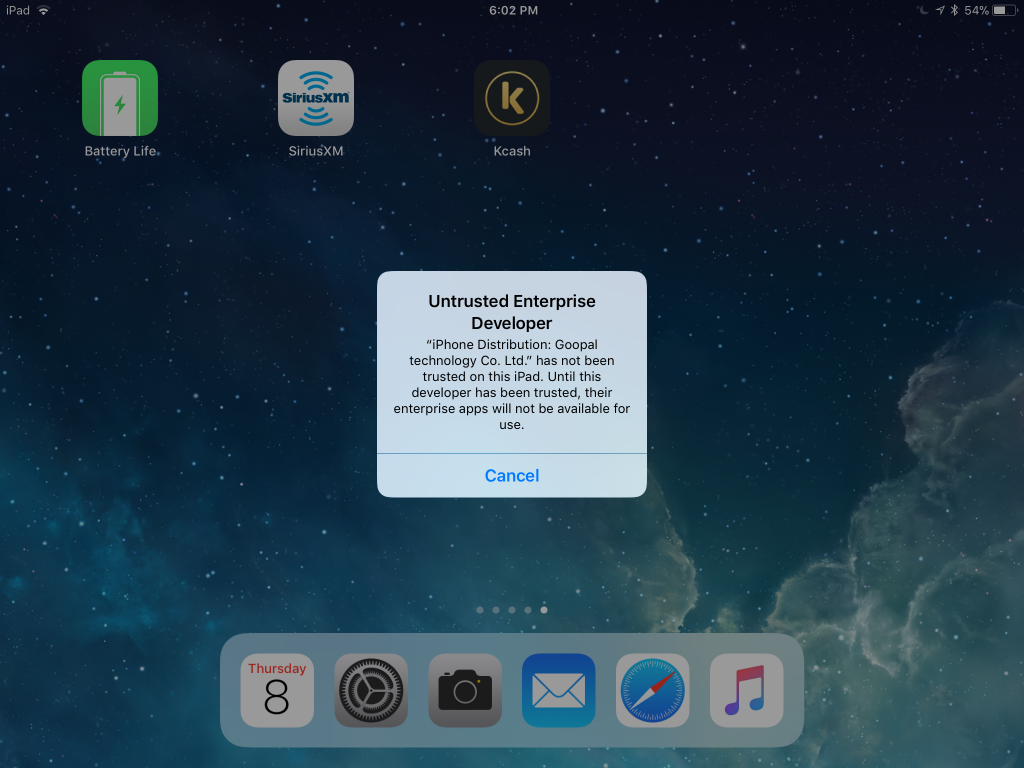Open the Mail app in dock

[559, 690]
